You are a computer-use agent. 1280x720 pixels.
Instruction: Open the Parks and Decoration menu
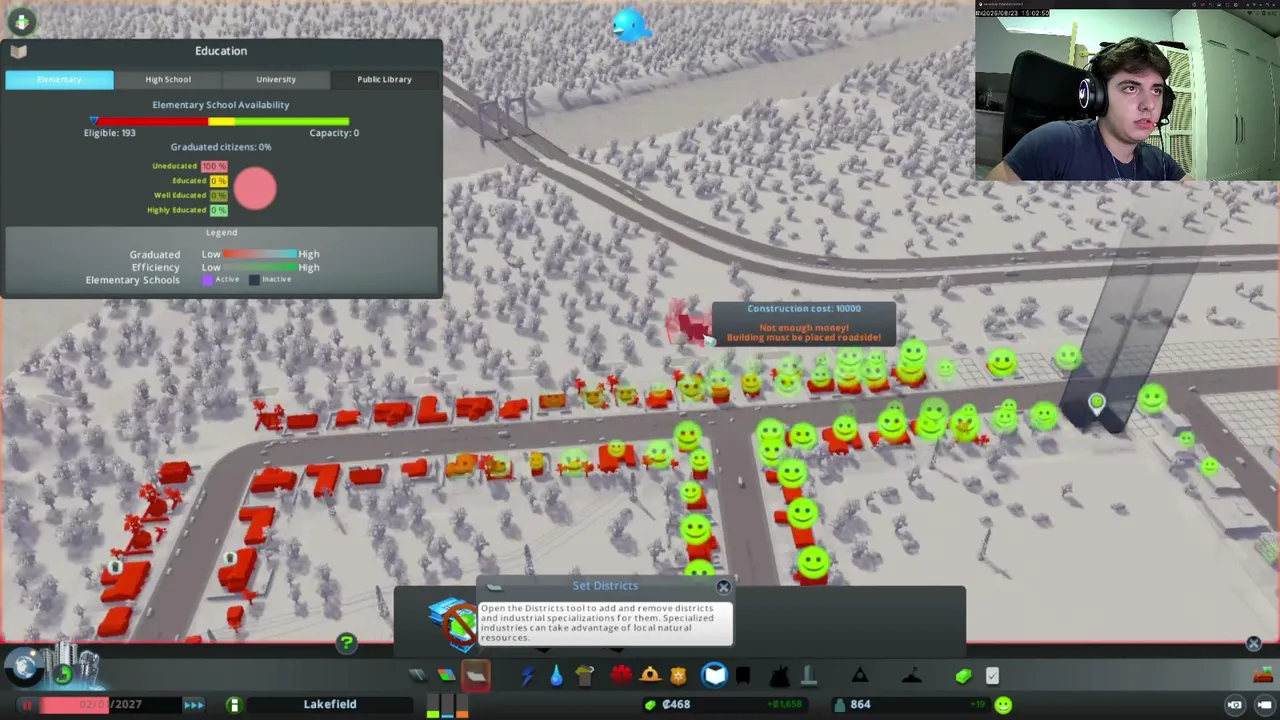[x=780, y=676]
